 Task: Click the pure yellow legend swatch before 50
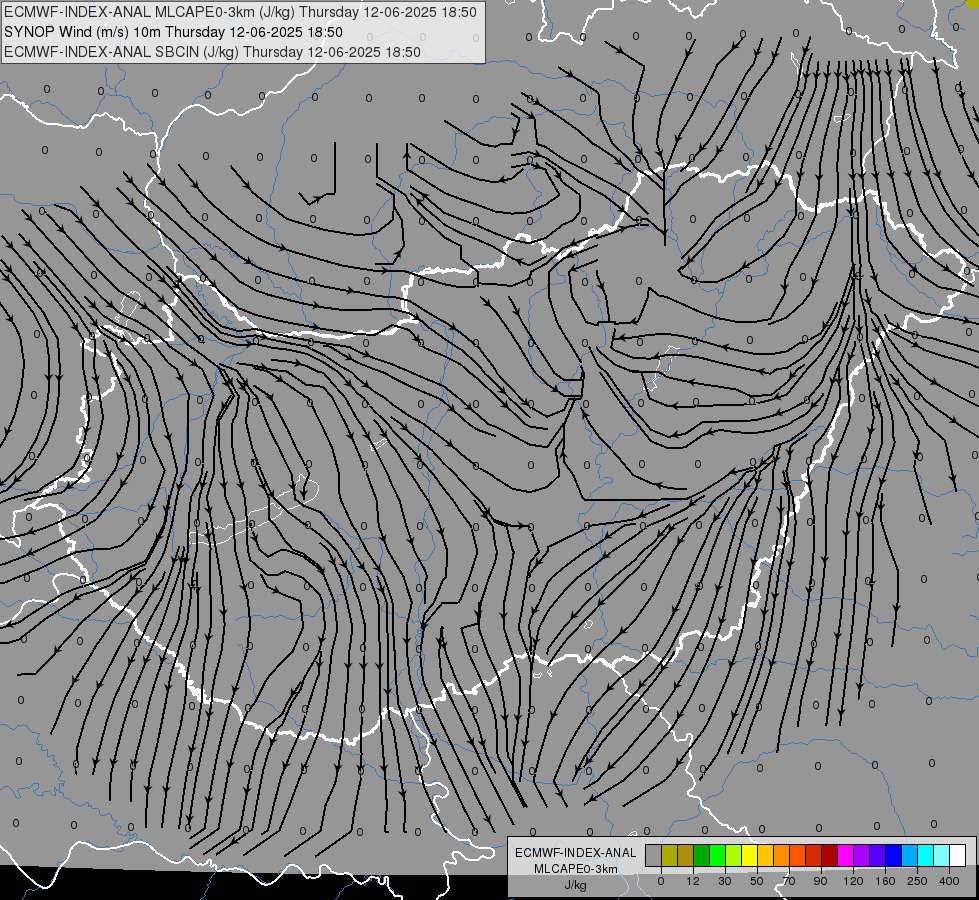click(x=750, y=855)
